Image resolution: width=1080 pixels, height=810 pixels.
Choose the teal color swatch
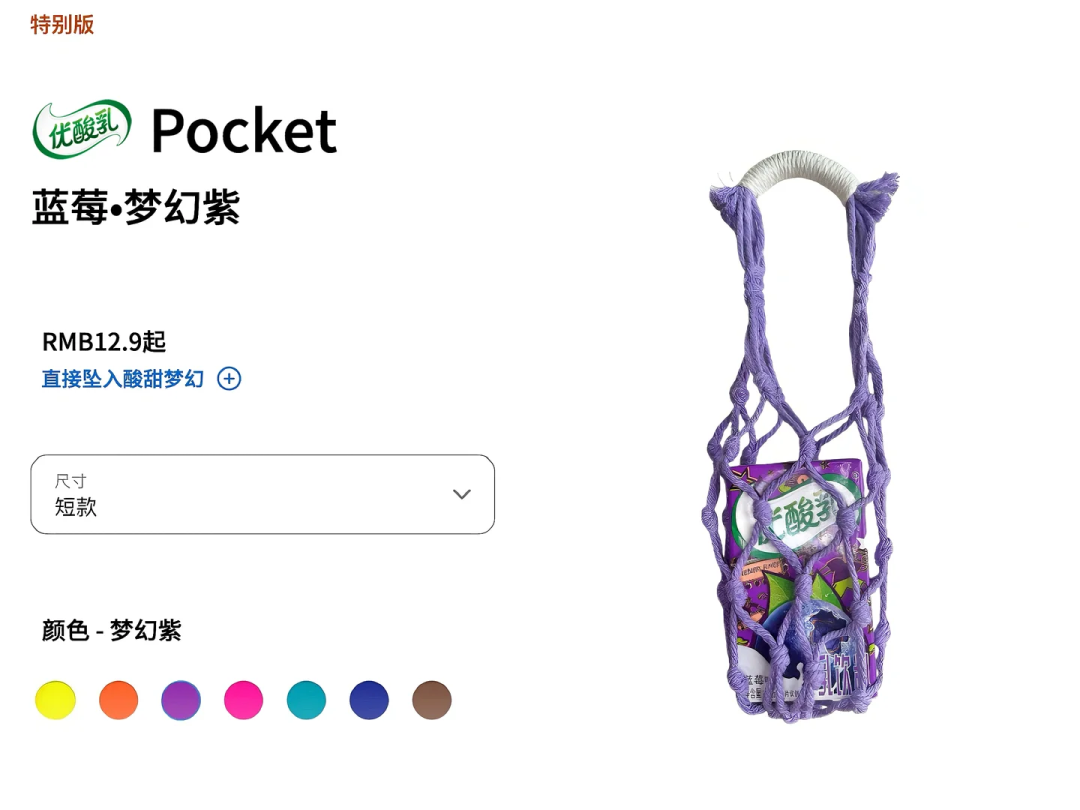(x=307, y=700)
